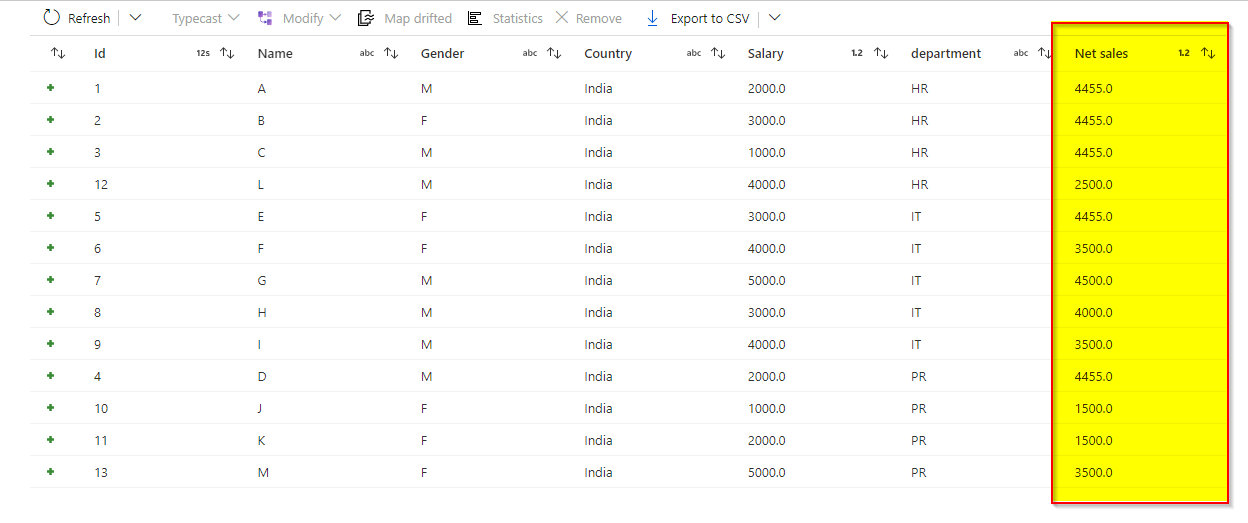
Task: Click Id cell 9
Action: 97,344
